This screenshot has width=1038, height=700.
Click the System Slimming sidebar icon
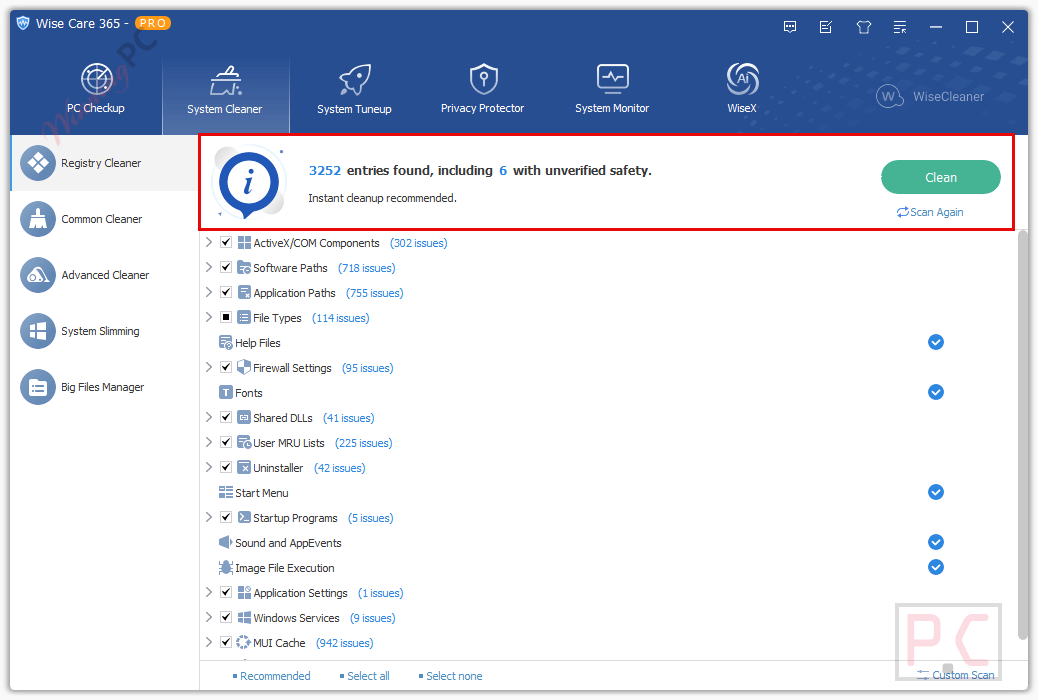click(x=38, y=331)
